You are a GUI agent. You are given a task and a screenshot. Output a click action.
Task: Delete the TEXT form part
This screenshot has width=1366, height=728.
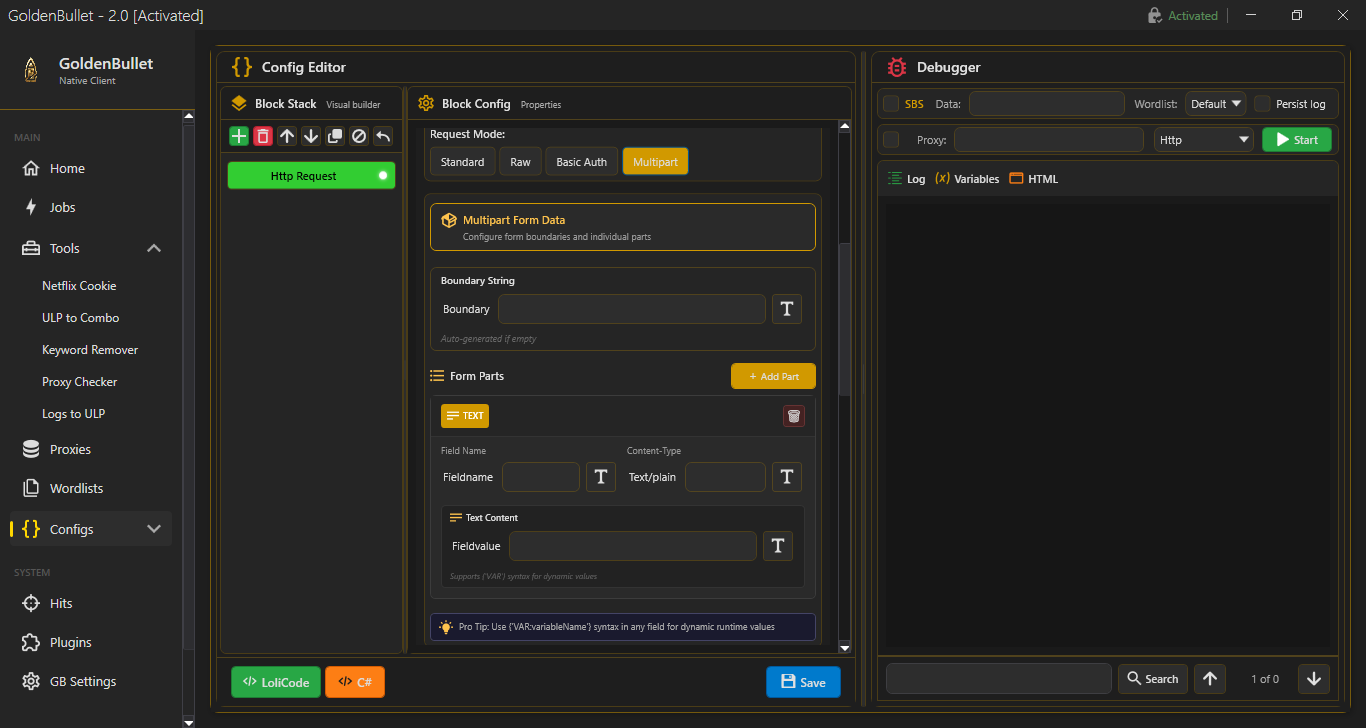click(793, 416)
